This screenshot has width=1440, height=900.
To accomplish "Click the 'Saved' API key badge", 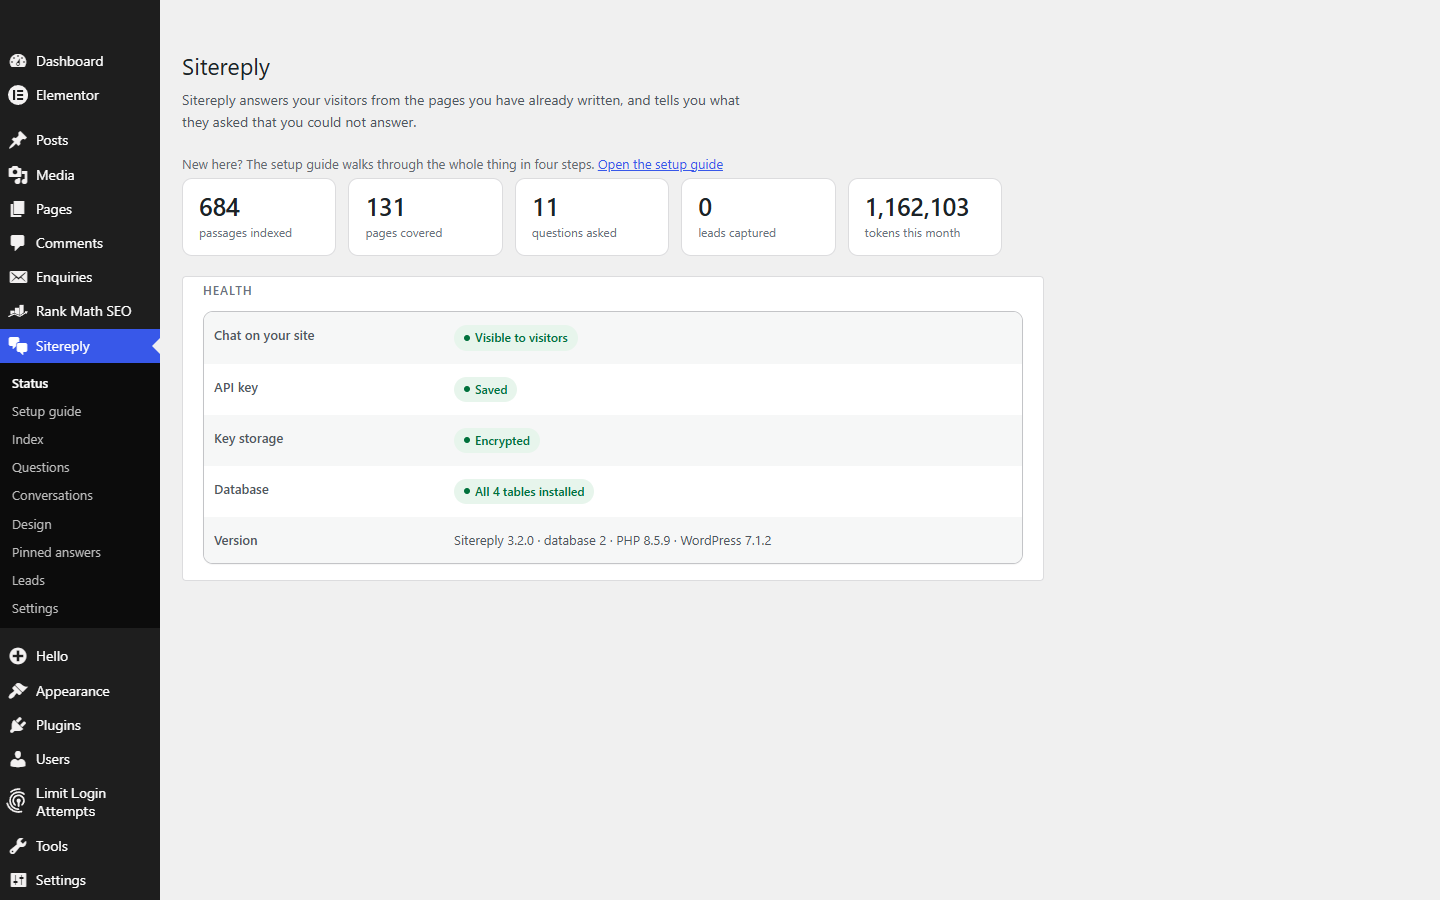I will [x=485, y=389].
